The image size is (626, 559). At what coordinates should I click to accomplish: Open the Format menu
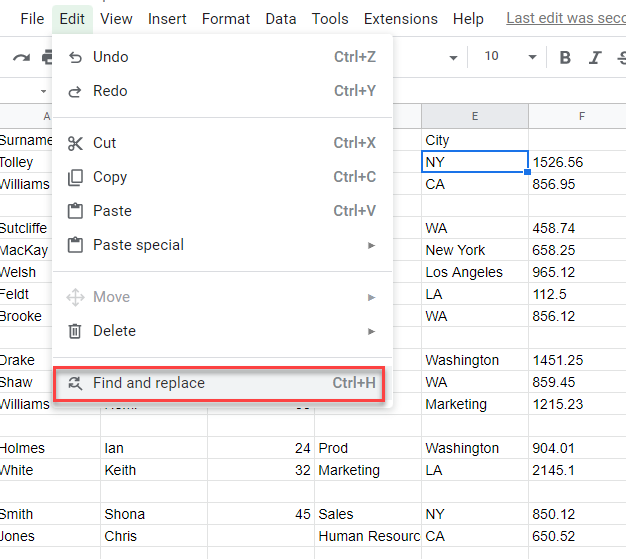click(226, 19)
